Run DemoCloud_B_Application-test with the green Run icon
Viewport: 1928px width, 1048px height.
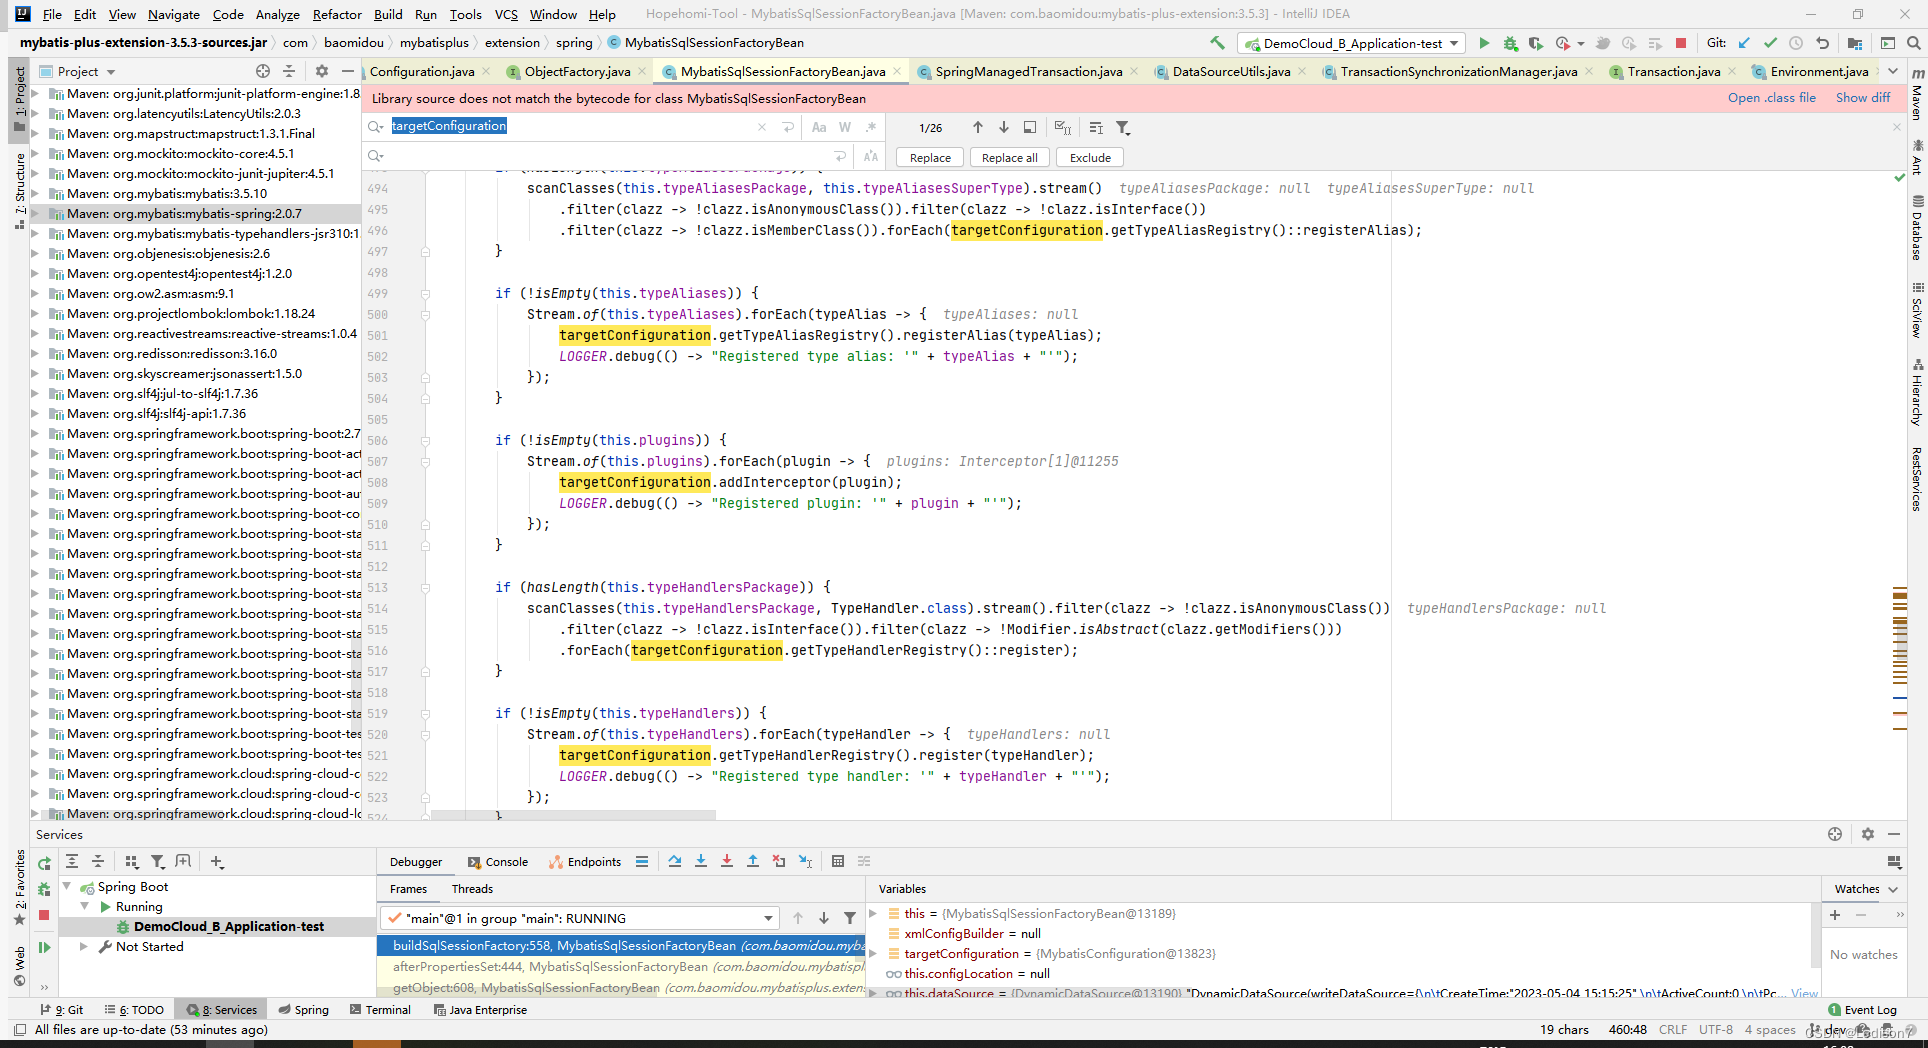[x=1484, y=43]
